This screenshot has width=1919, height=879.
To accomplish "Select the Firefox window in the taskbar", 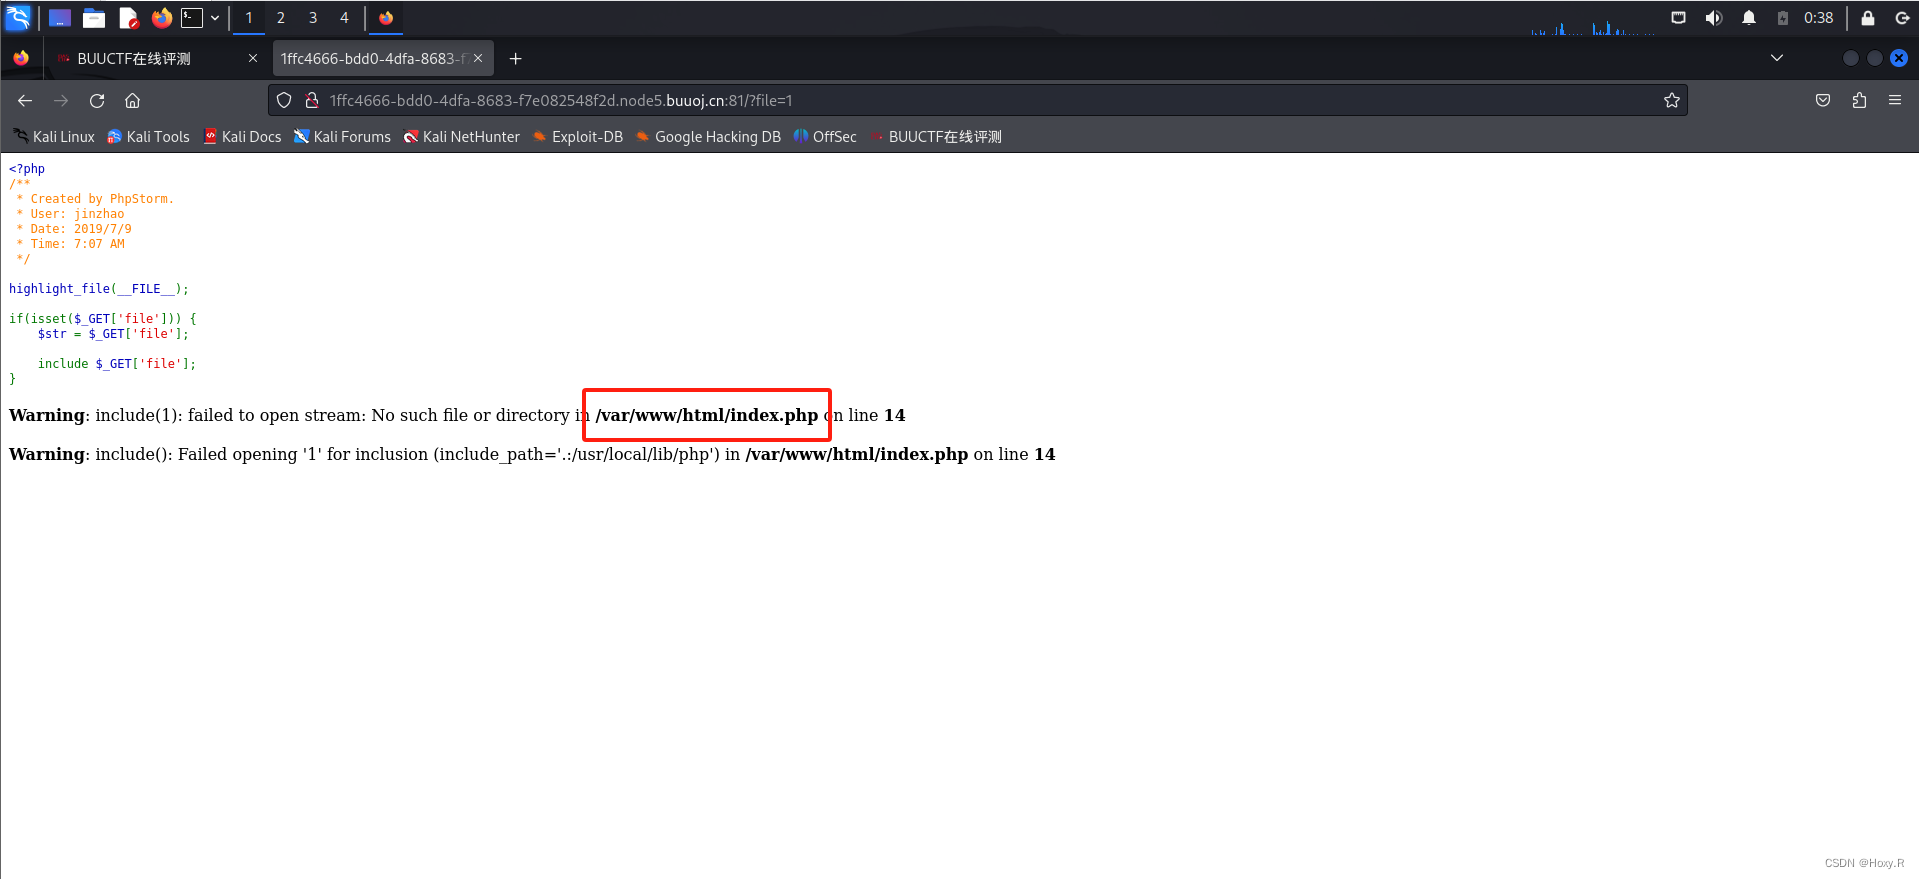I will point(386,18).
